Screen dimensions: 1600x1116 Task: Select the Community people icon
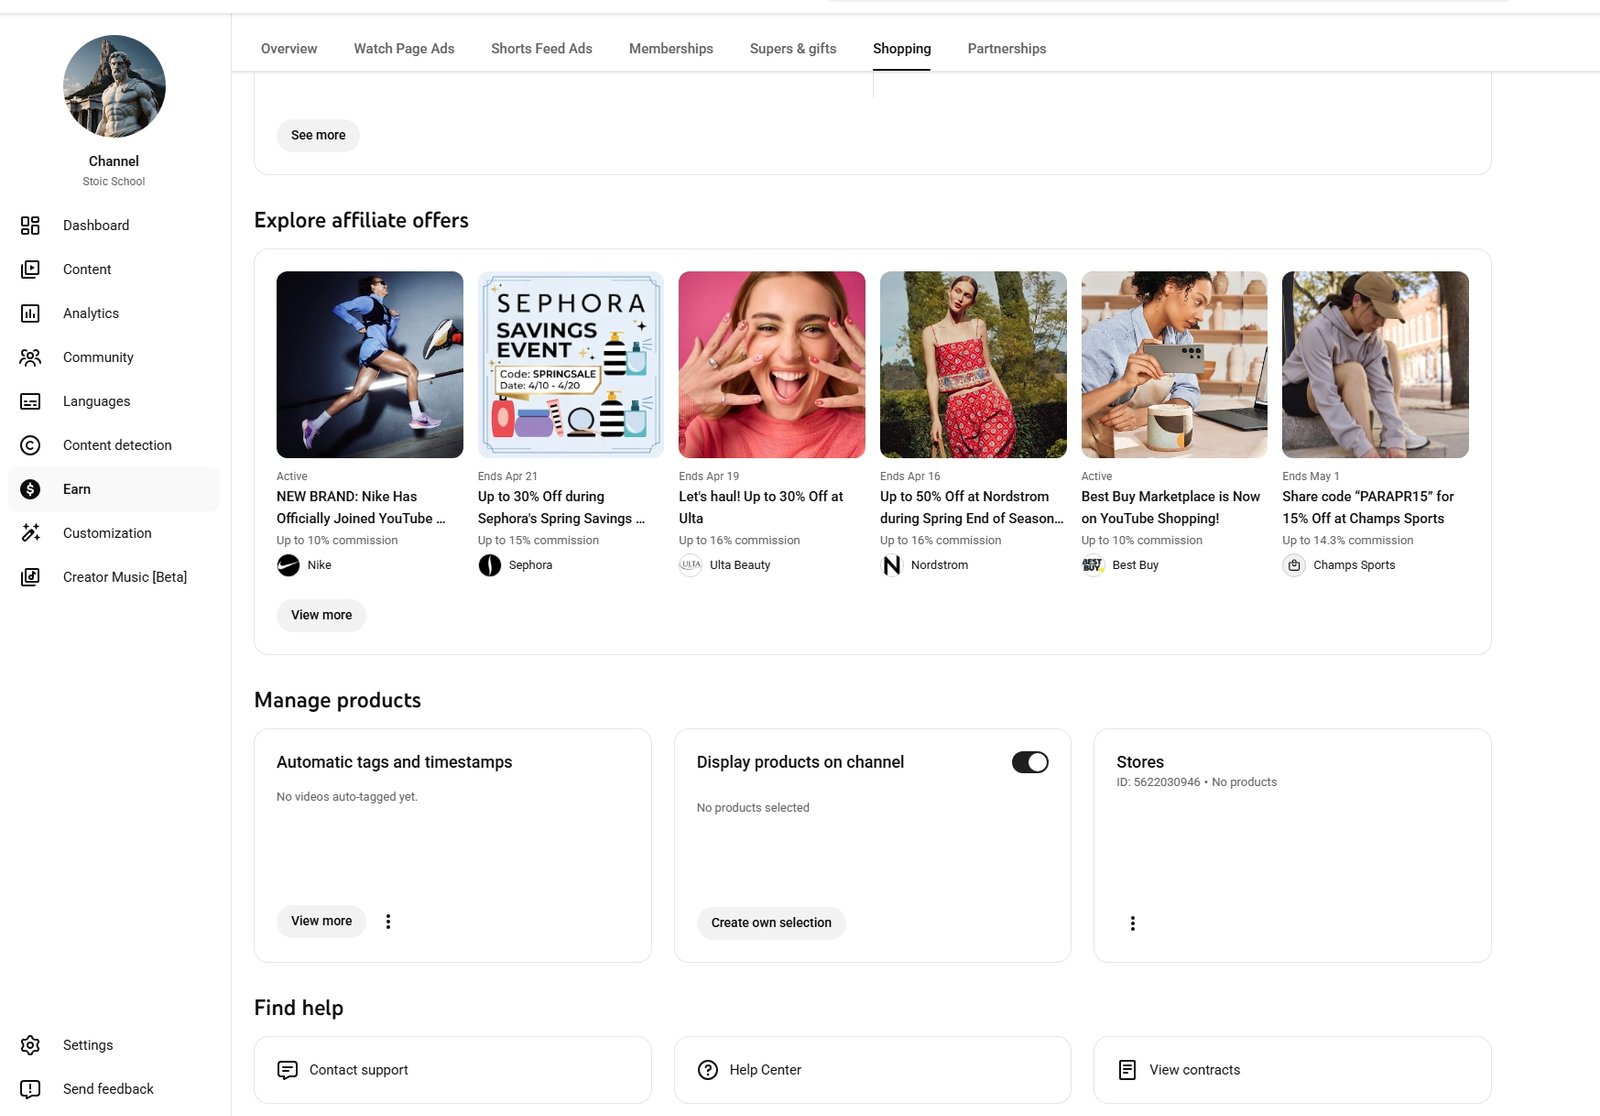point(30,357)
